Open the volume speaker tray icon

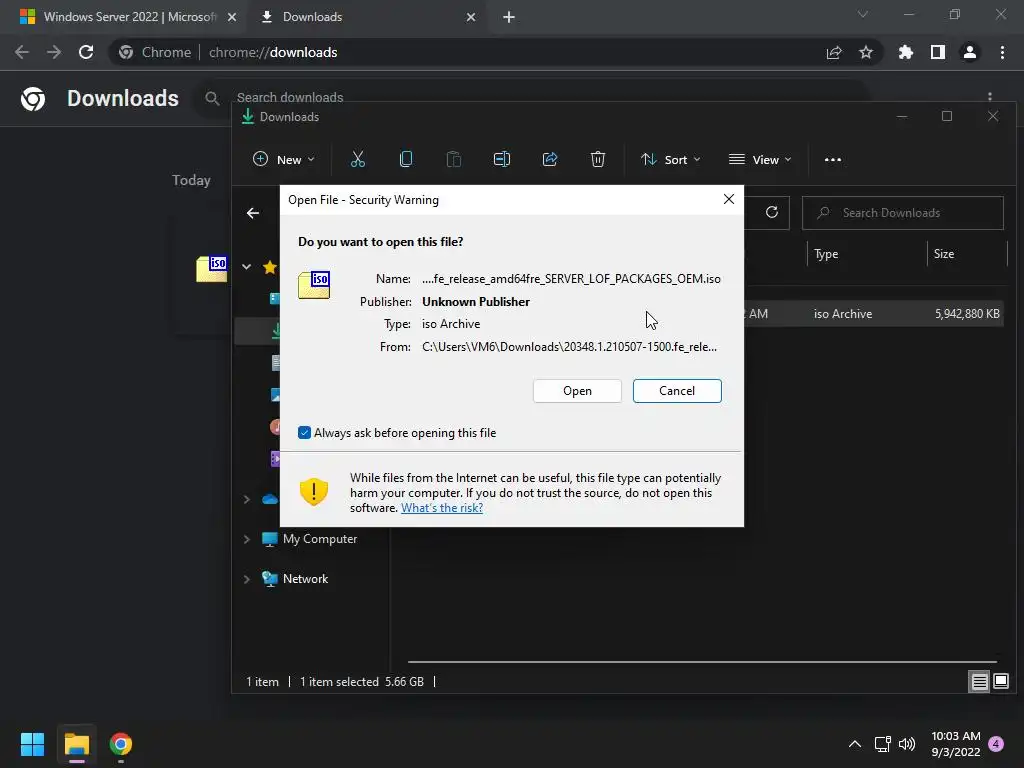tap(906, 744)
